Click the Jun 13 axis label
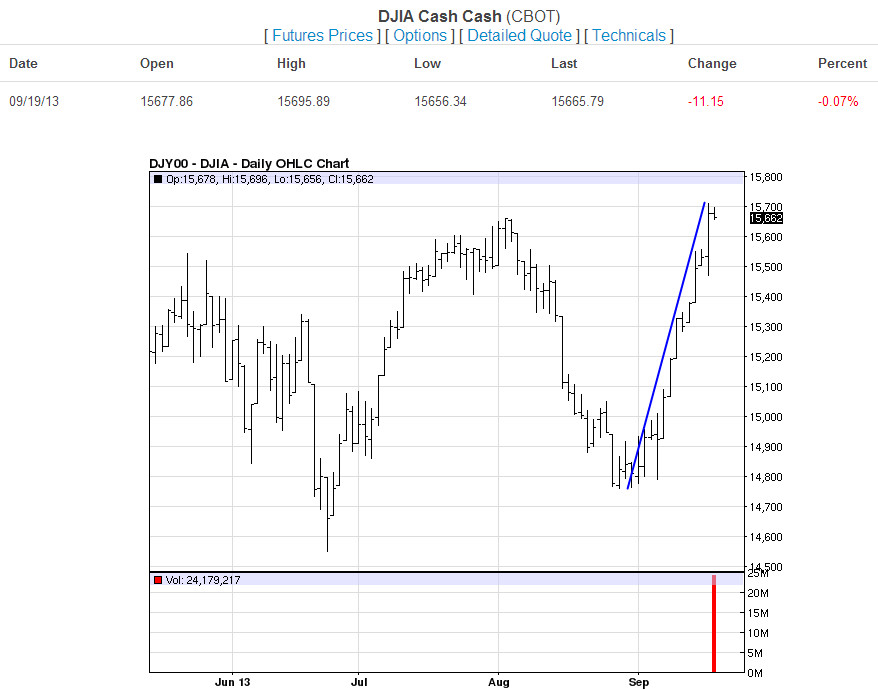This screenshot has width=878, height=690. (232, 682)
